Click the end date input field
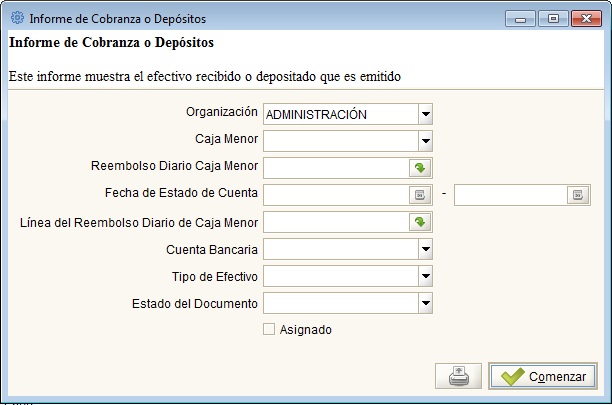 pos(510,195)
